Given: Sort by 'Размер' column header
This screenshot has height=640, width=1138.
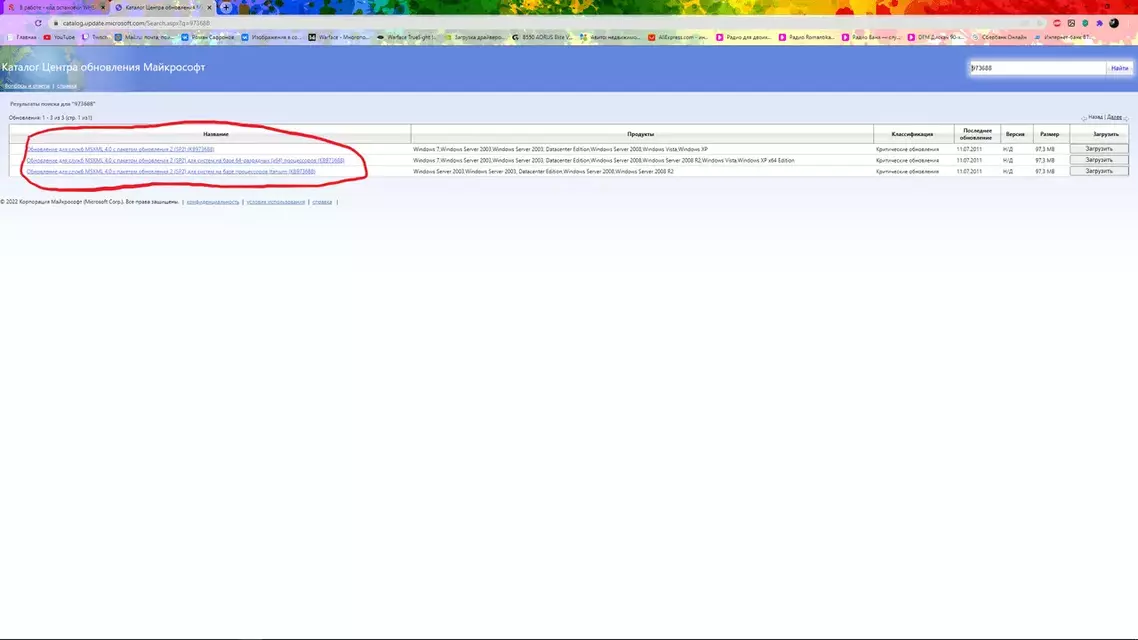Looking at the screenshot, I should (1049, 134).
